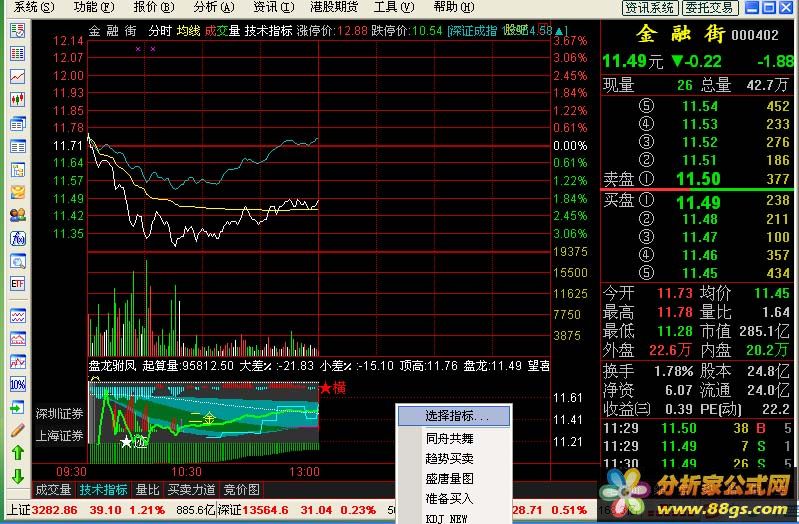Open the f(x) formula manager icon
The width and height of the screenshot is (799, 524).
click(x=17, y=238)
